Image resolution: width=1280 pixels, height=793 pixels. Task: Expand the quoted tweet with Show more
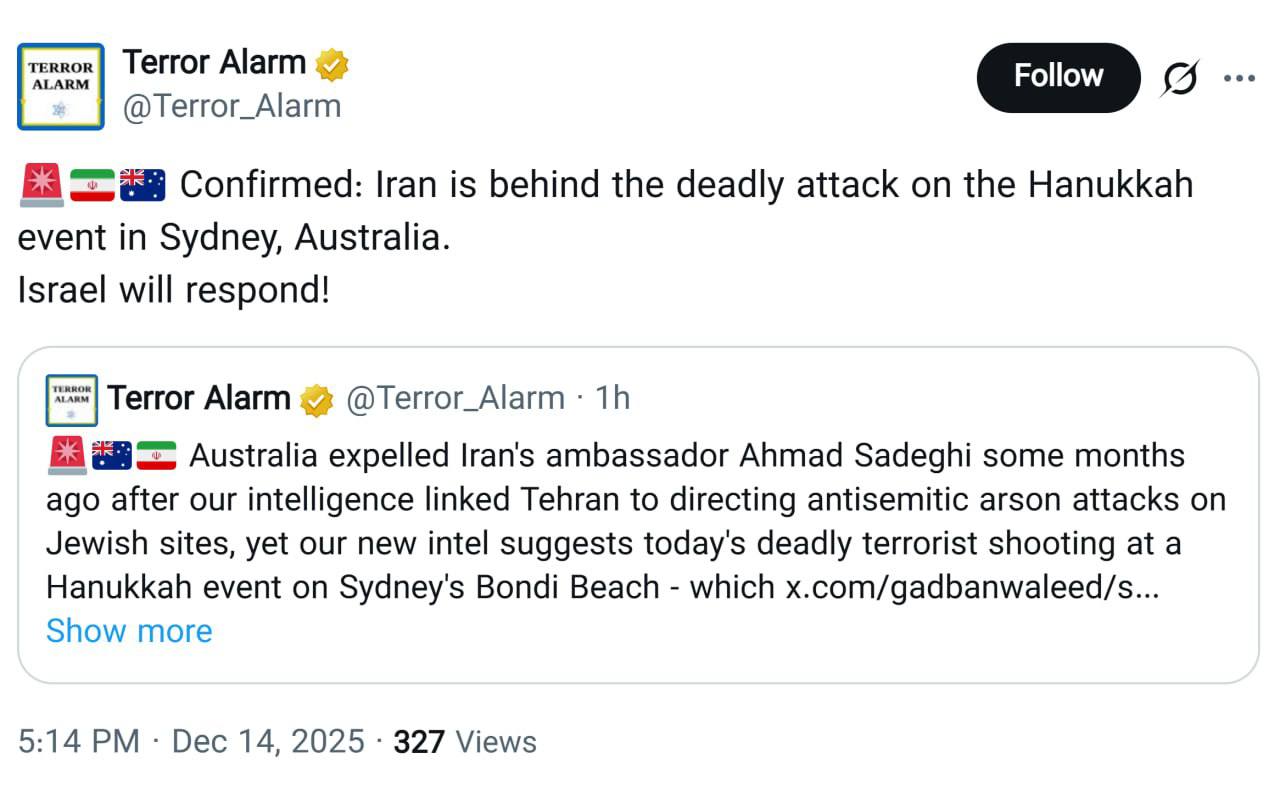coord(129,631)
